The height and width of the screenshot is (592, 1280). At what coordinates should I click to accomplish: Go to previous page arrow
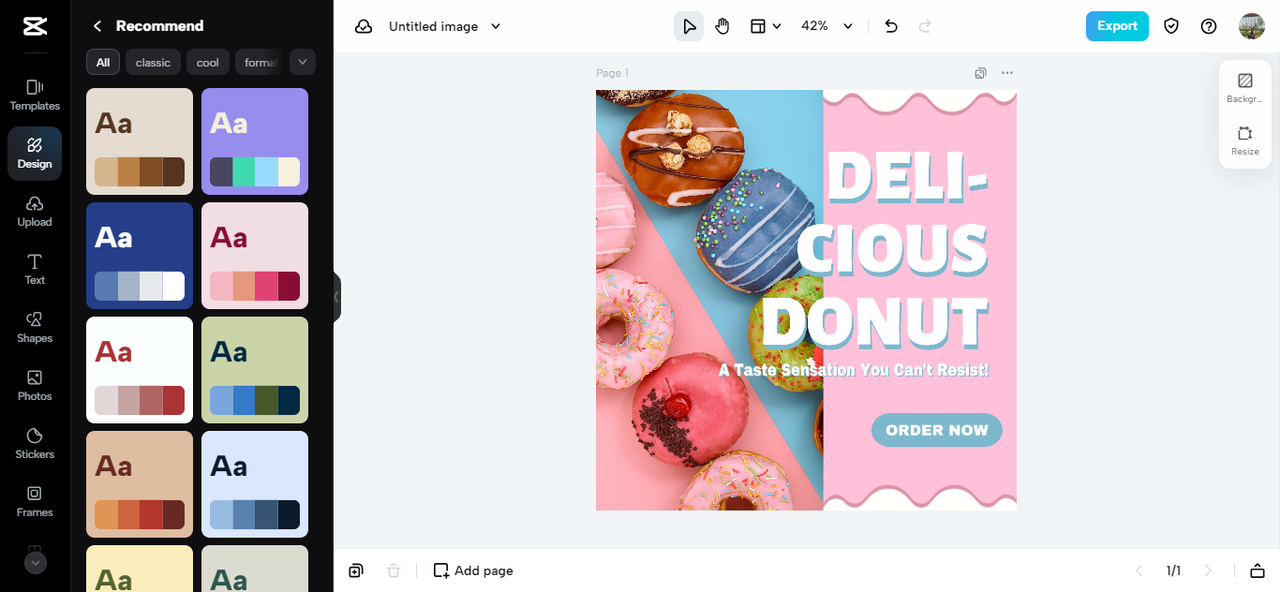coord(1139,570)
